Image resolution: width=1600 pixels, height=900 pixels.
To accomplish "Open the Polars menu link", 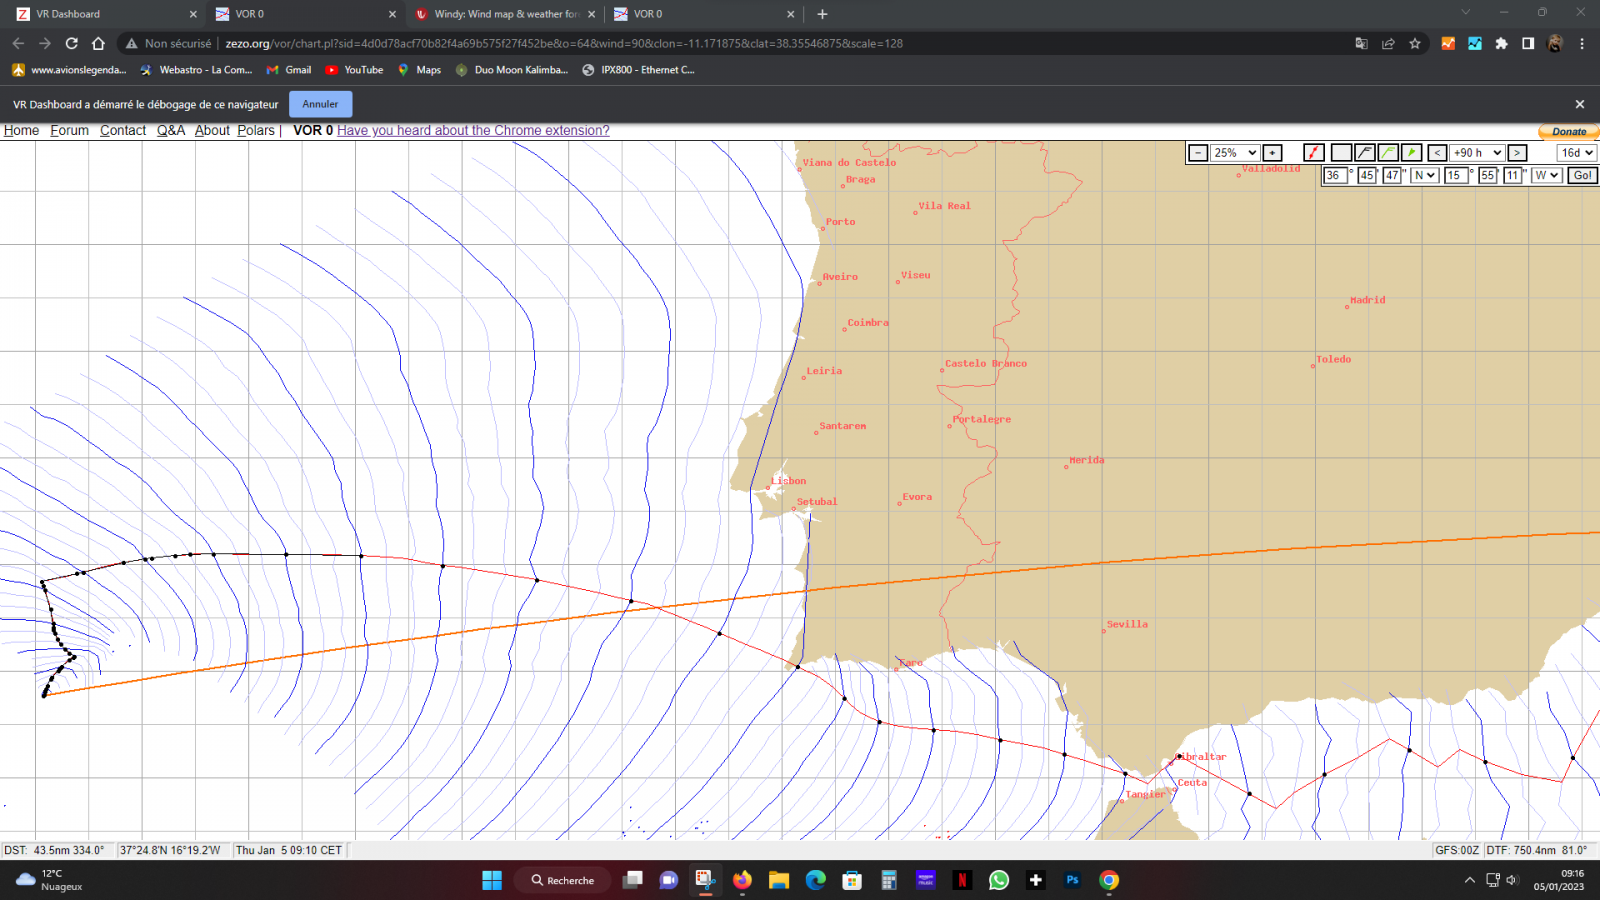I will (256, 130).
